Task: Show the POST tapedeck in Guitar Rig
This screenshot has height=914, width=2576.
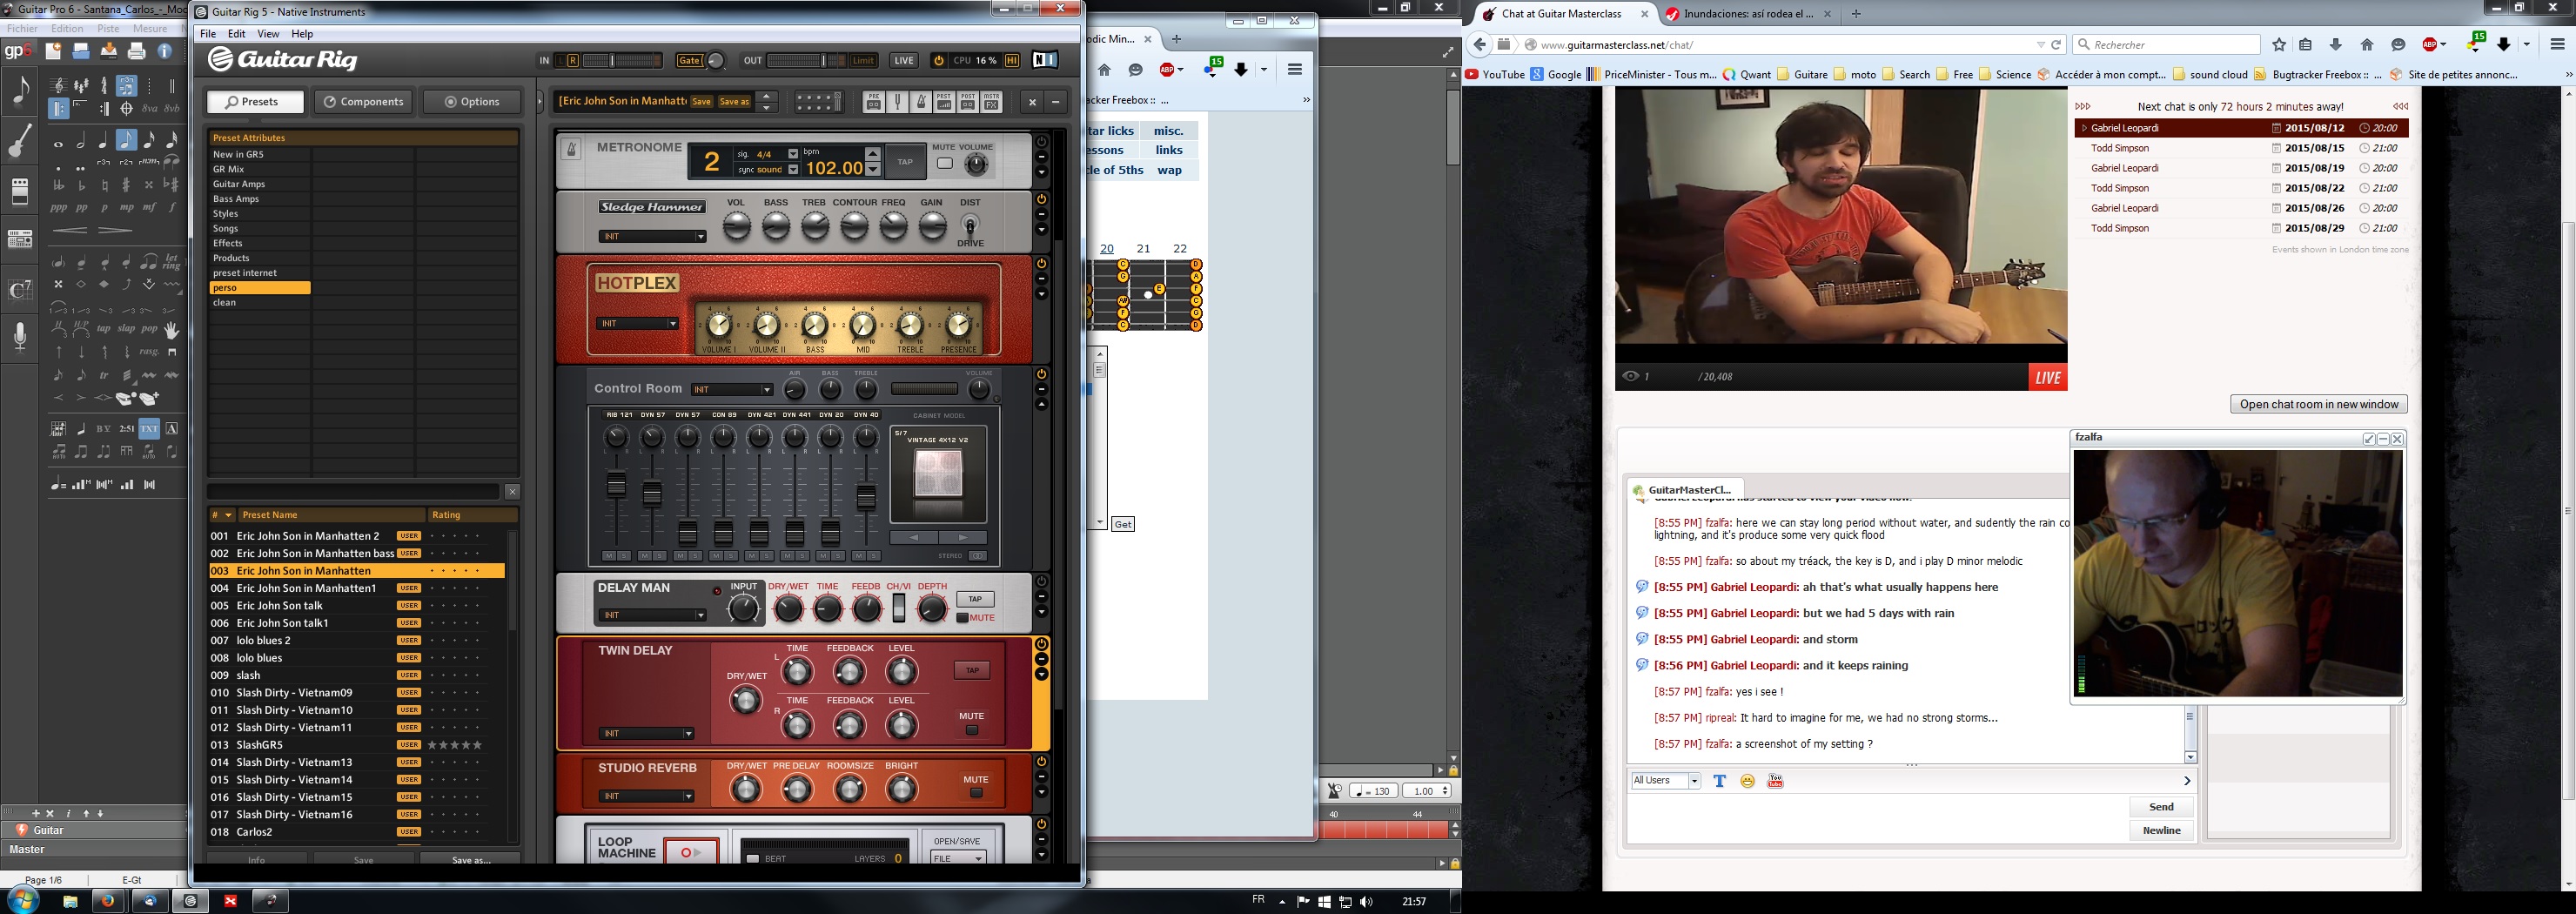Action: (x=968, y=102)
